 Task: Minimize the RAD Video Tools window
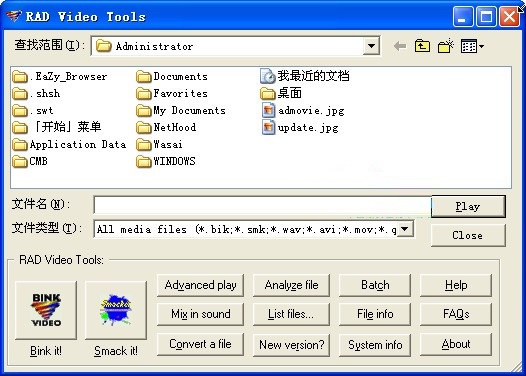(x=462, y=16)
